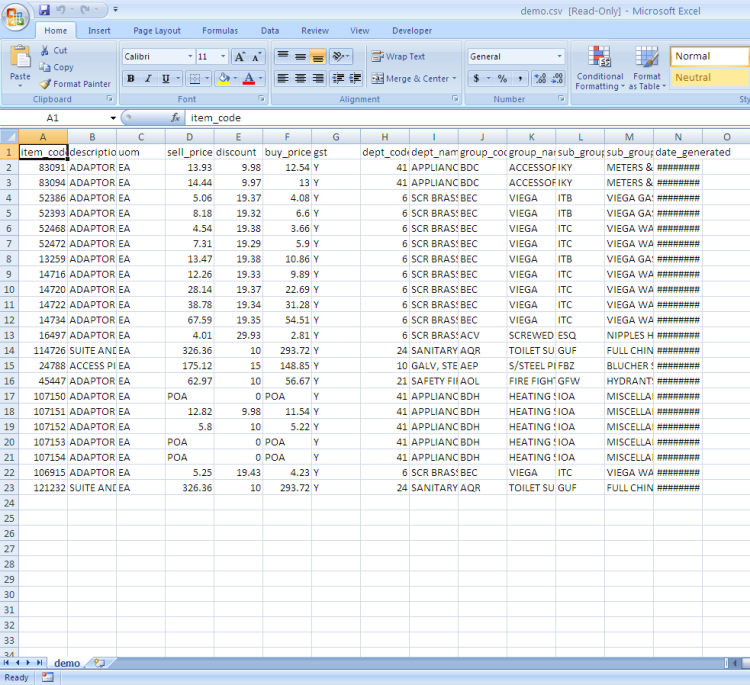The width and height of the screenshot is (750, 685).
Task: Open the font size 11 dropdown
Action: [x=223, y=56]
